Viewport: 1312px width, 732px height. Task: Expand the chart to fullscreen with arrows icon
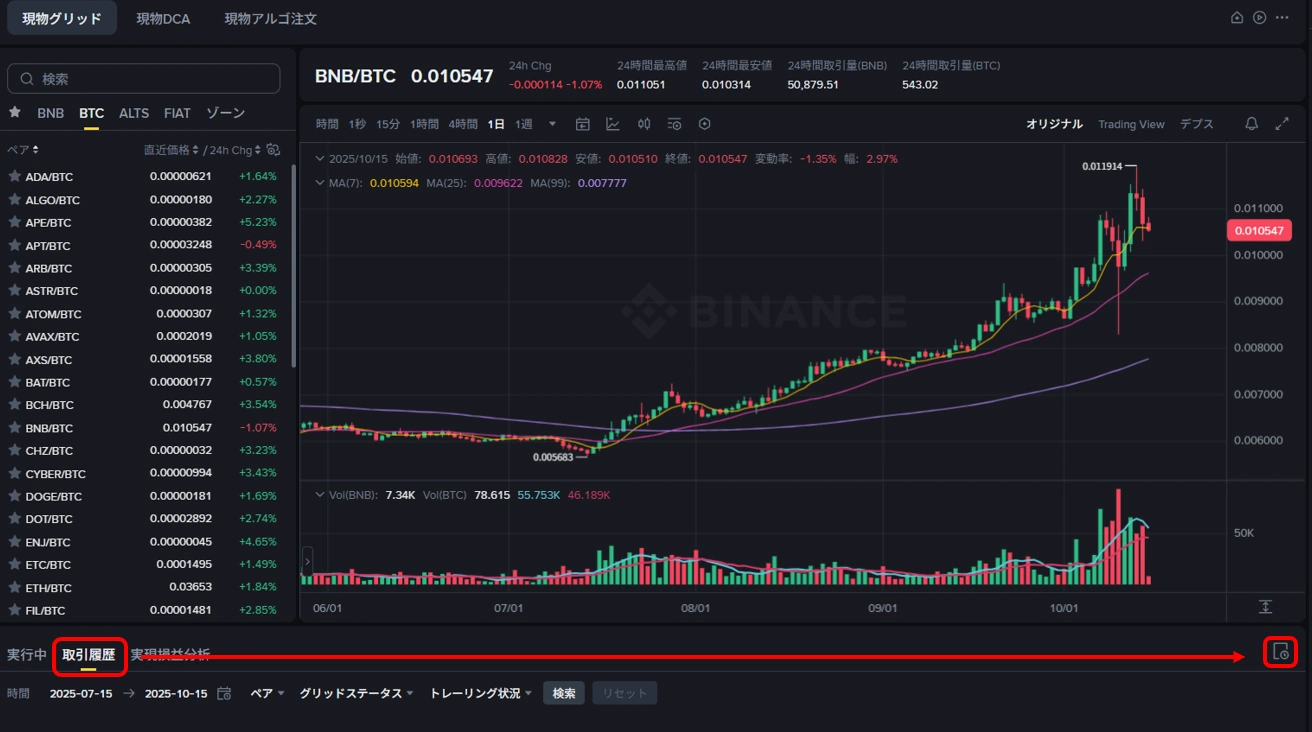point(1283,123)
